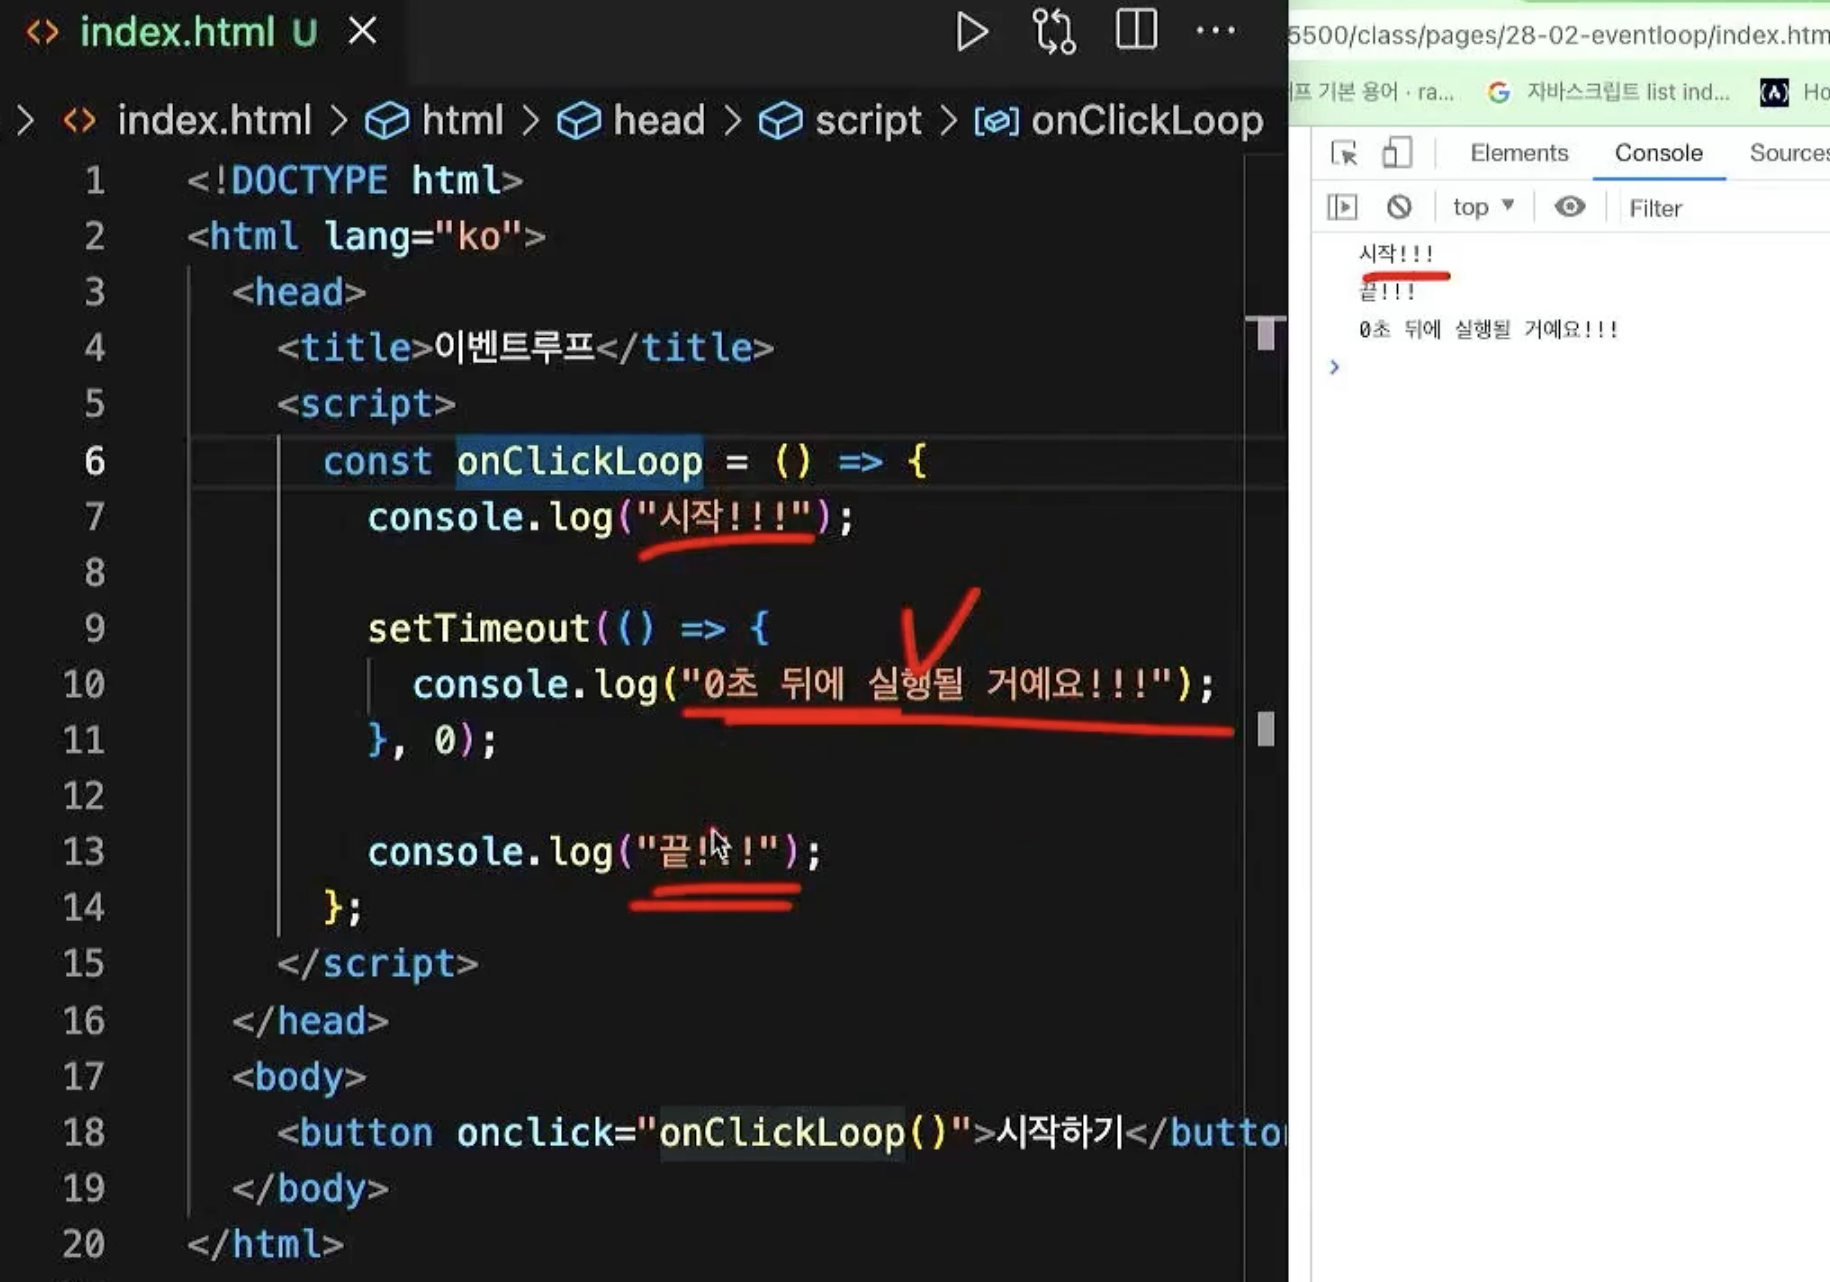Viewport: 1830px width, 1282px height.
Task: Open source control changes icon
Action: point(1054,32)
